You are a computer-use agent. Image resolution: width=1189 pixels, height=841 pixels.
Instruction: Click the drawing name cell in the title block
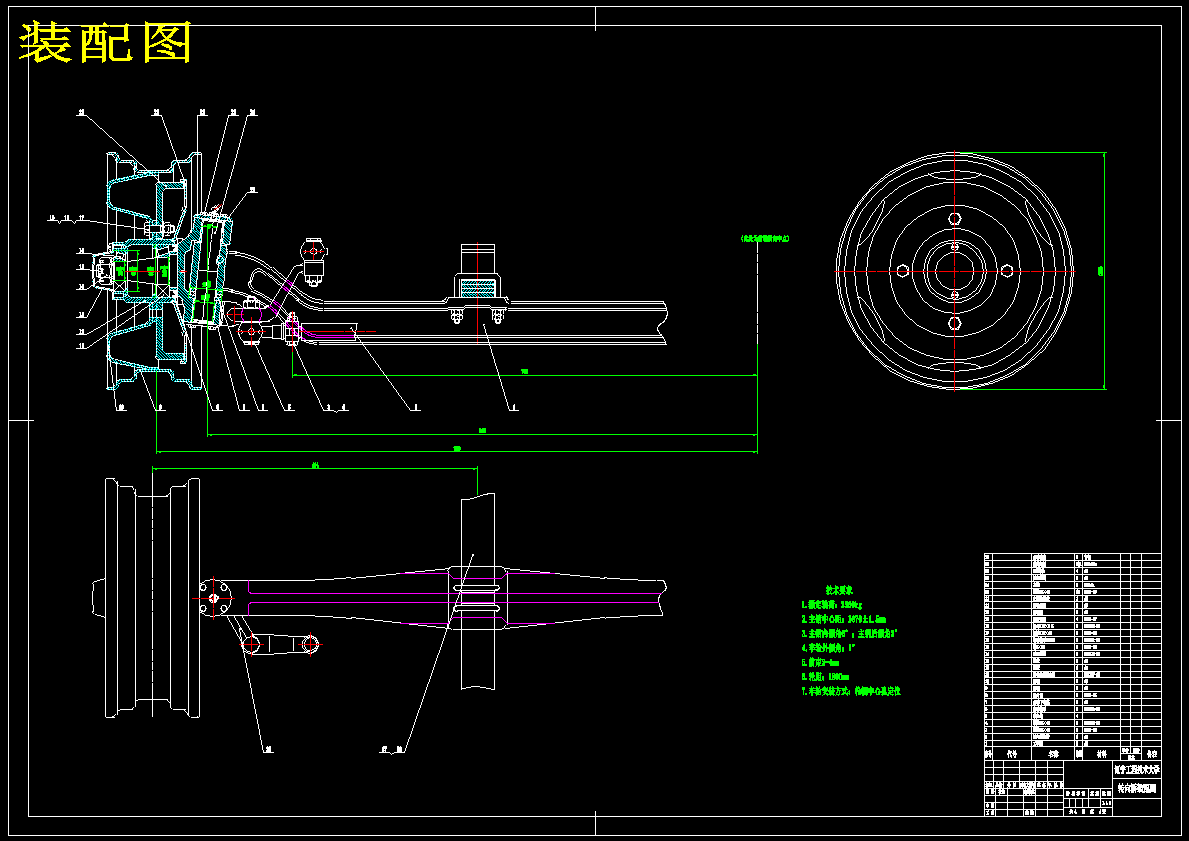[x=1138, y=788]
